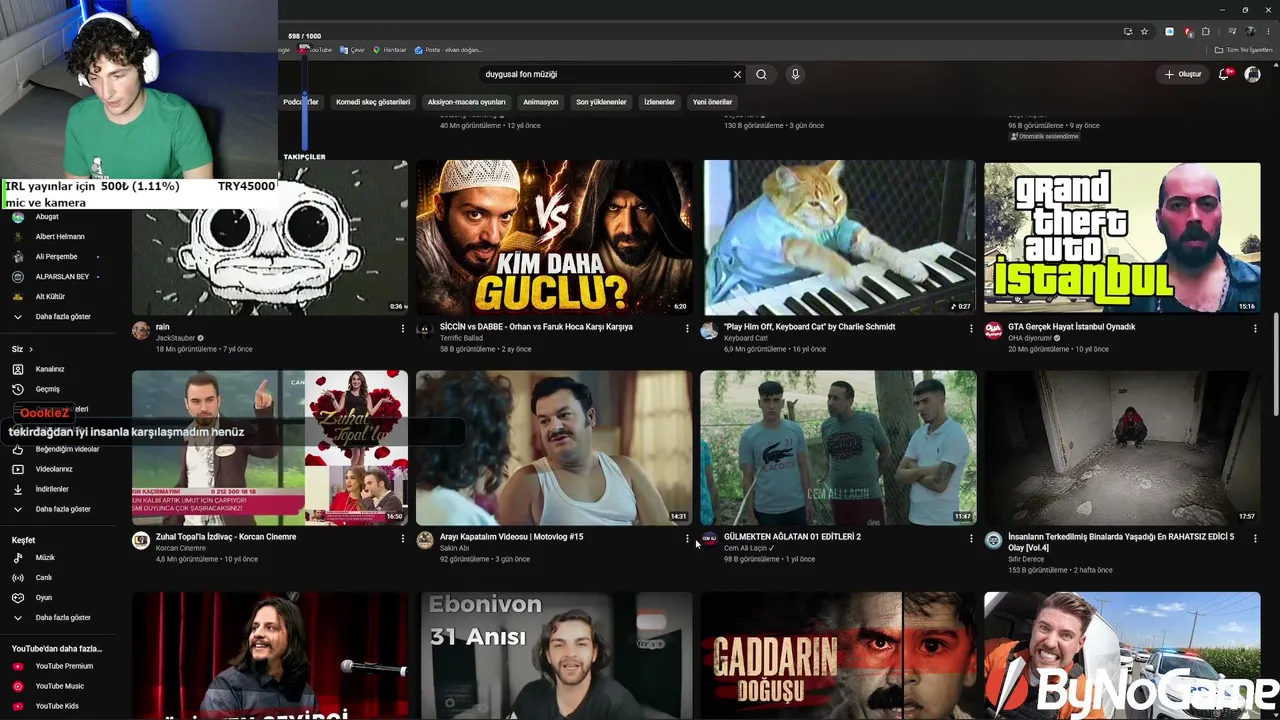This screenshot has height=720, width=1280.
Task: Open YouTube Kids from the sidebar
Action: coord(58,706)
